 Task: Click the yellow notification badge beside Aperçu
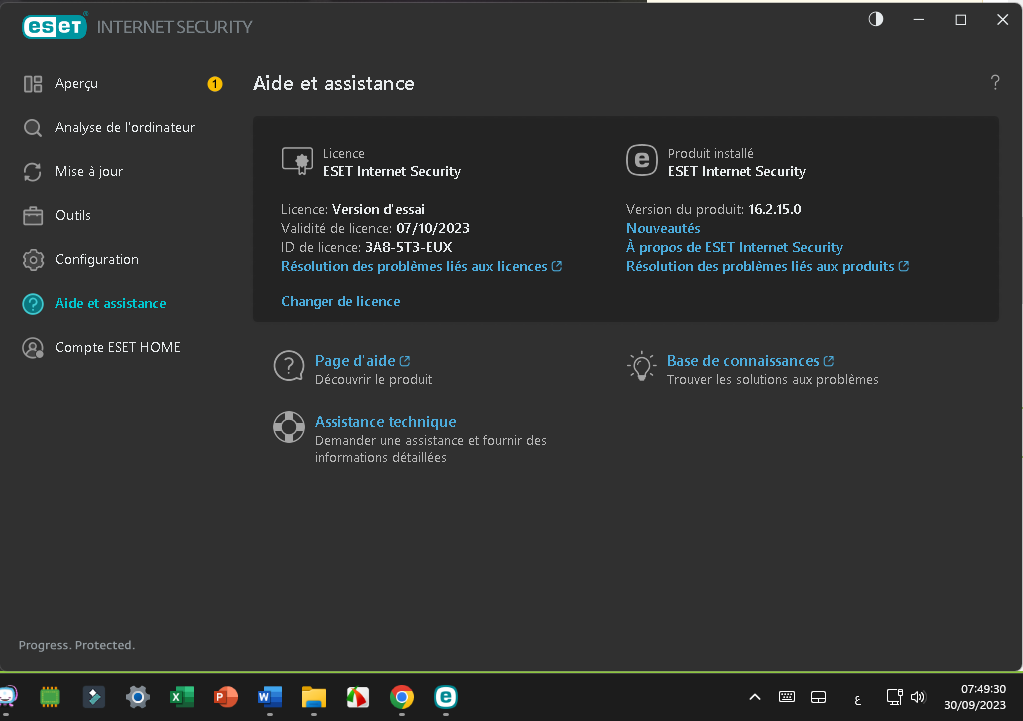coord(215,84)
